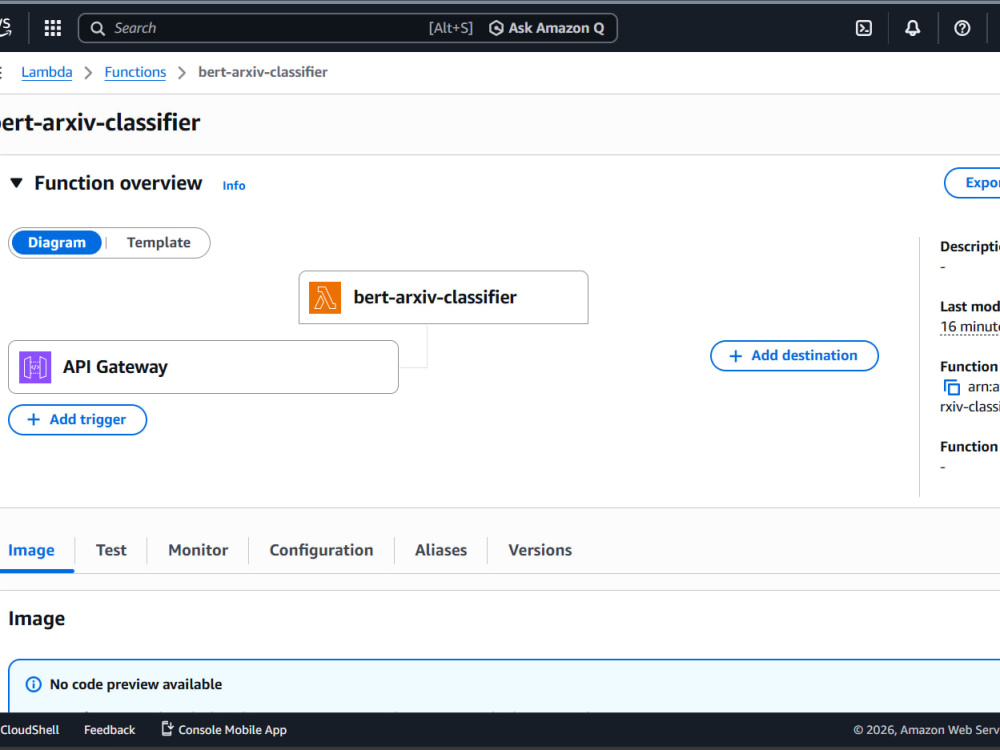The width and height of the screenshot is (1000, 750).
Task: Open notifications bell
Action: pos(913,28)
